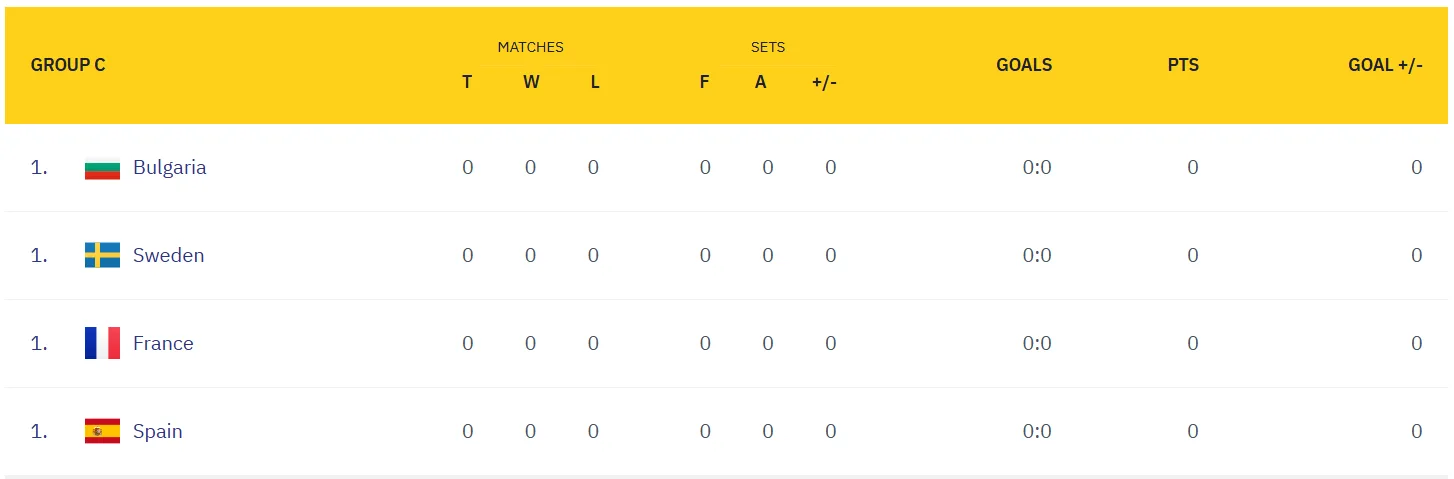This screenshot has width=1454, height=479.
Task: Click Bulgaria's goals value 0:0
Action: 1037,168
